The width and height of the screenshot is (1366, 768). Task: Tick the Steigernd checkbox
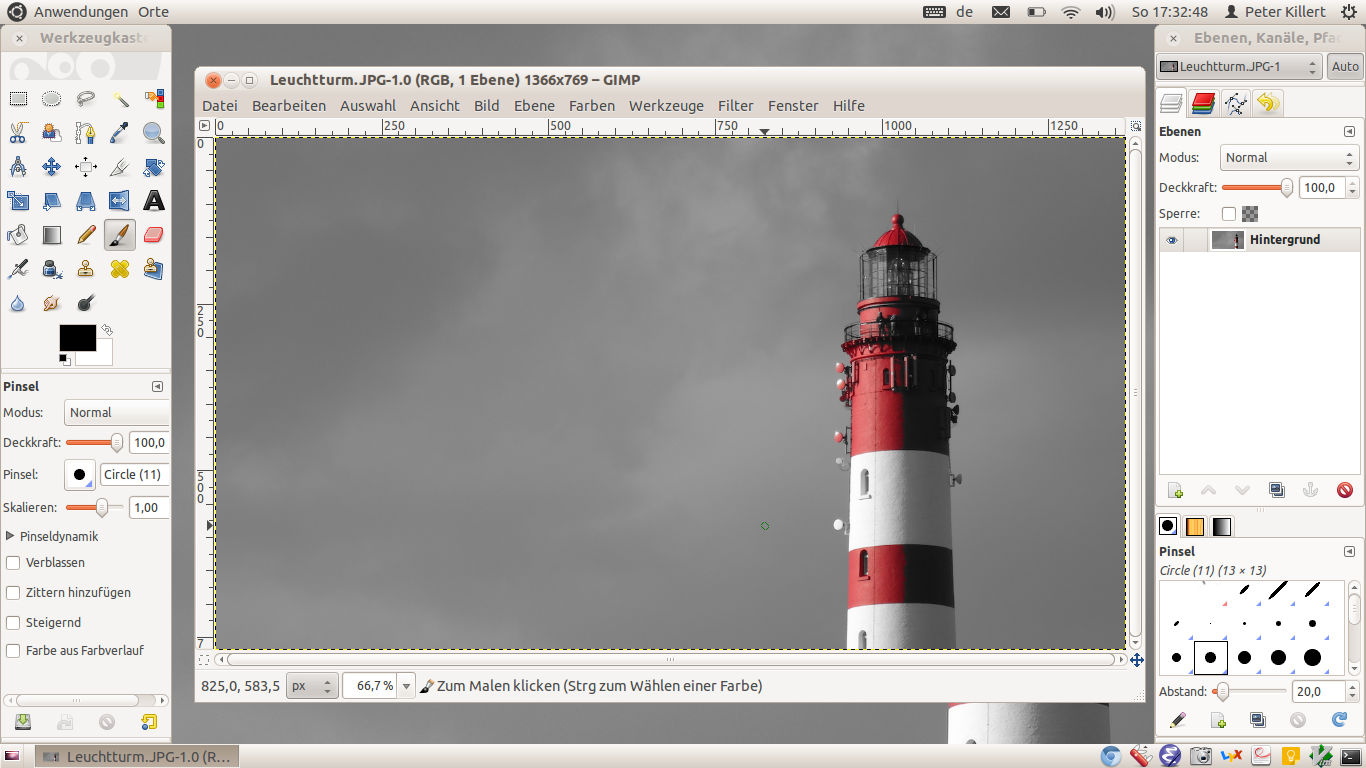pos(13,623)
